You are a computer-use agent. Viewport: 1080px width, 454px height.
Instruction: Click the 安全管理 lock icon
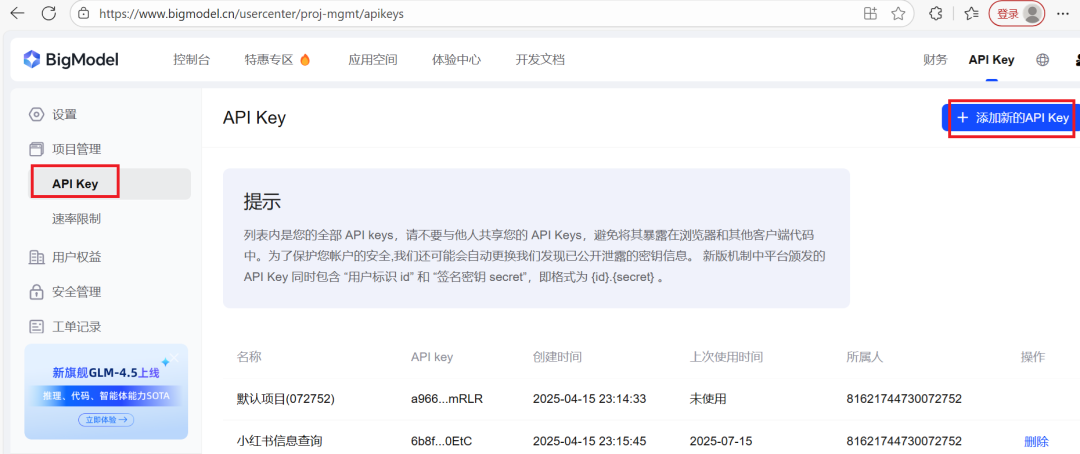(x=36, y=292)
